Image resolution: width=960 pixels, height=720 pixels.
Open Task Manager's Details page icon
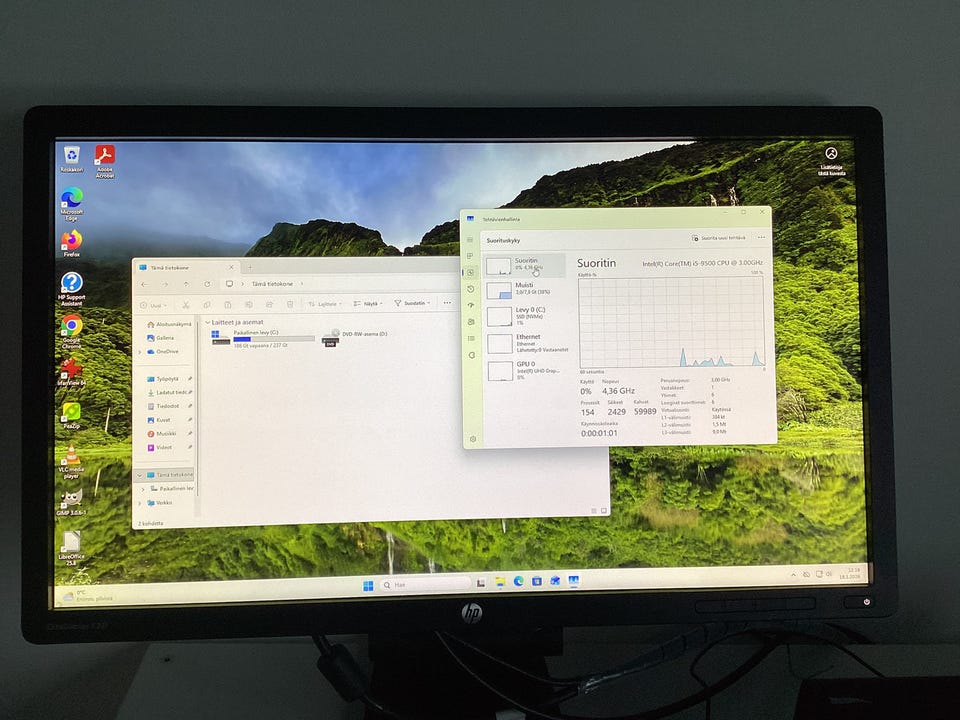click(471, 338)
